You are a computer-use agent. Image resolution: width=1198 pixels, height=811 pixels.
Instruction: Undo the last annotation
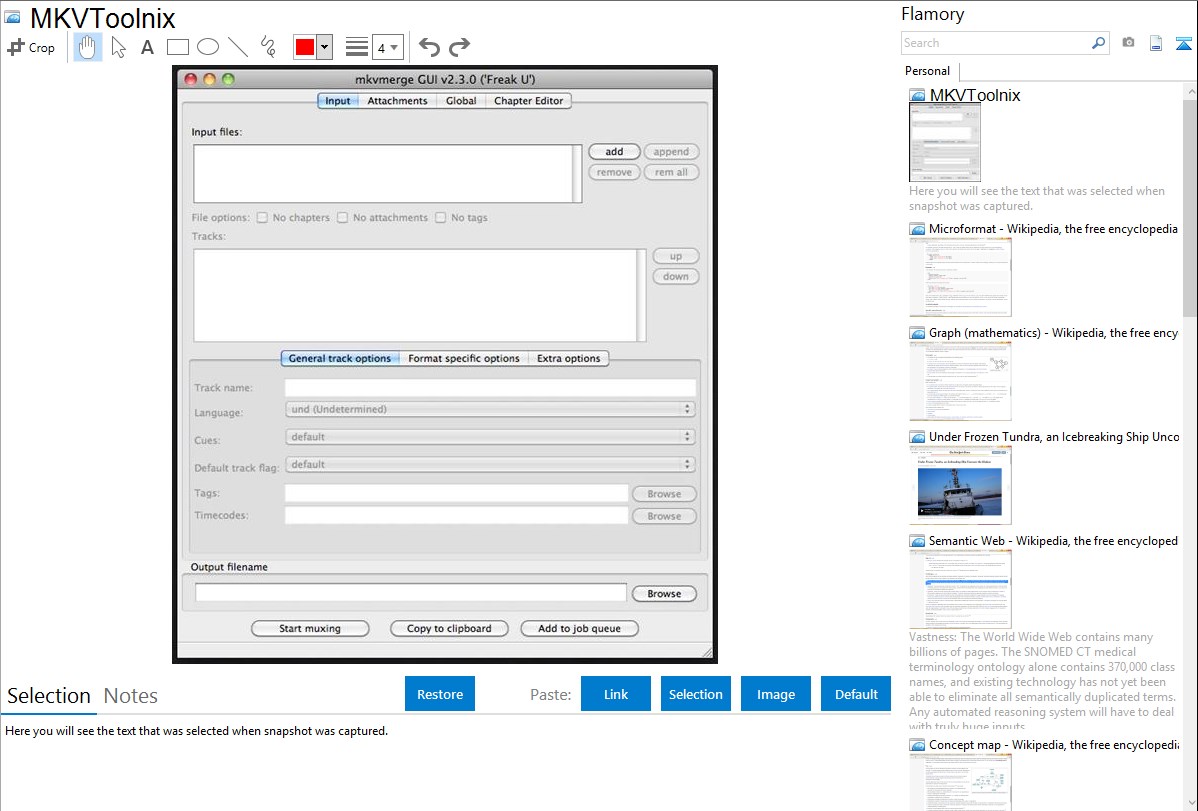(x=429, y=47)
